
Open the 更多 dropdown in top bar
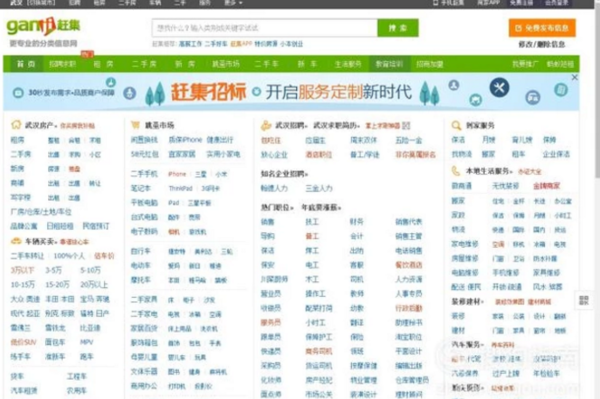point(233,3)
